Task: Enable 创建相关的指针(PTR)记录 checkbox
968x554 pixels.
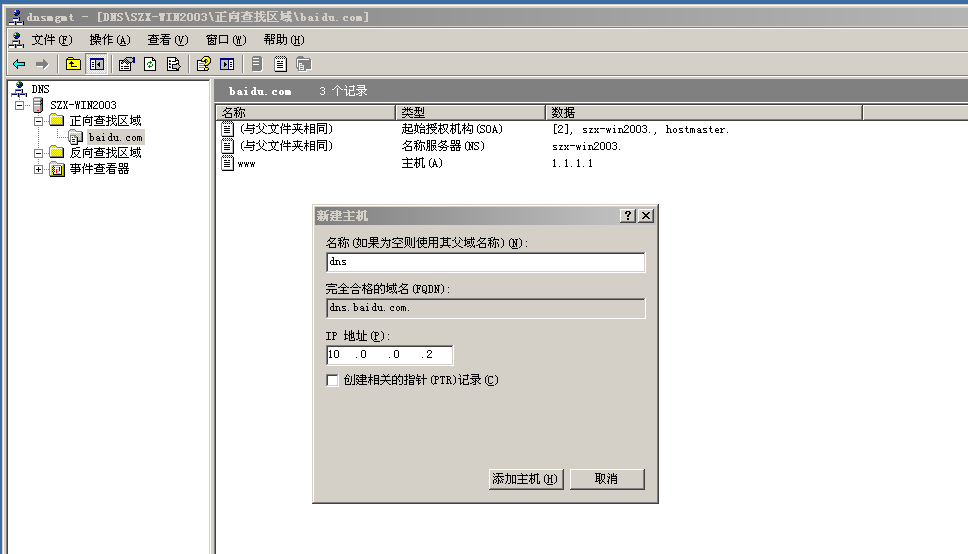Action: pos(332,380)
